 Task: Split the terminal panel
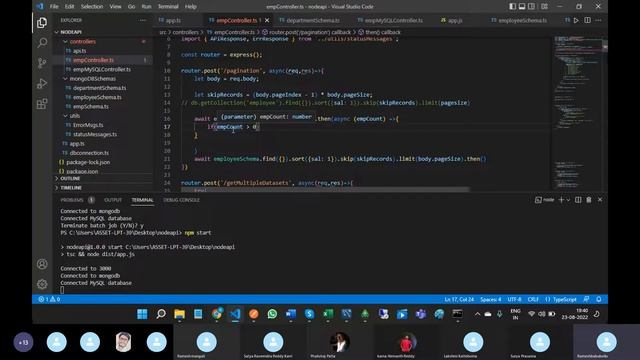click(x=578, y=200)
